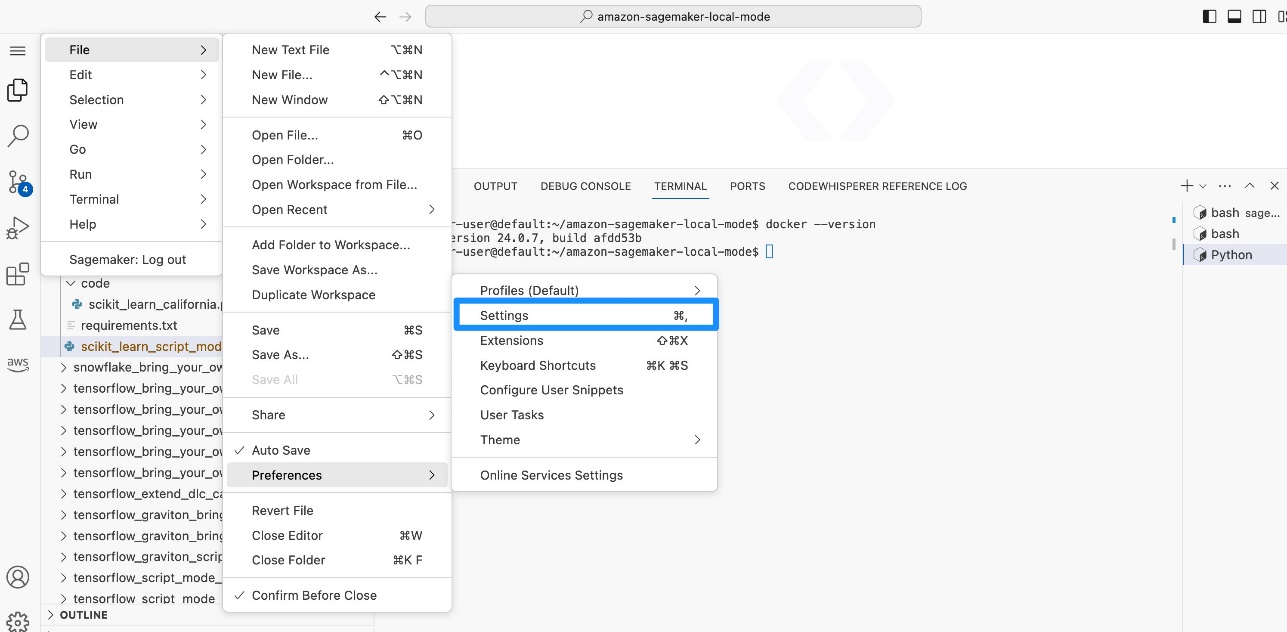Toggle the secondary side bar layout icon
1287x632 pixels.
click(x=1258, y=16)
